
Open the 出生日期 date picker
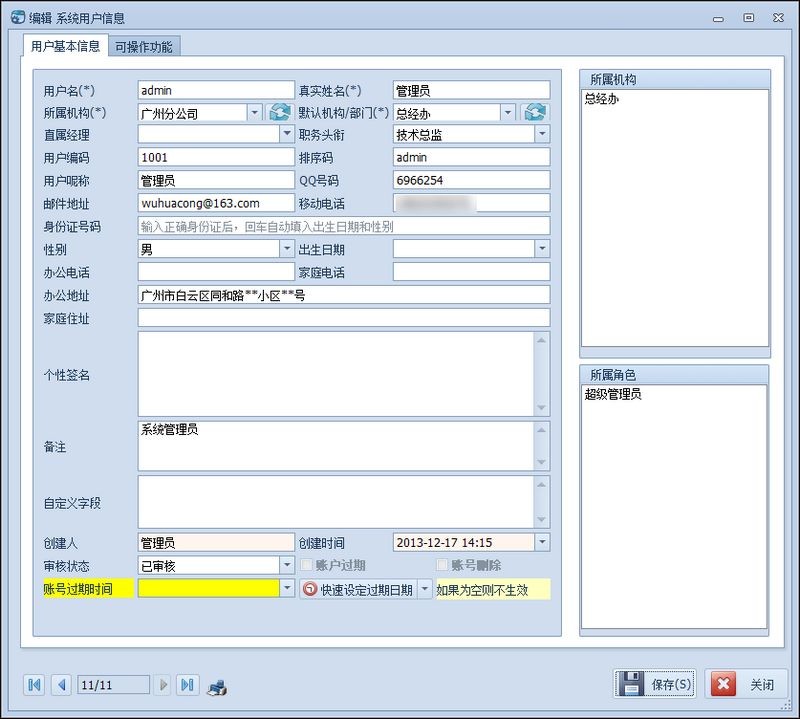(543, 249)
